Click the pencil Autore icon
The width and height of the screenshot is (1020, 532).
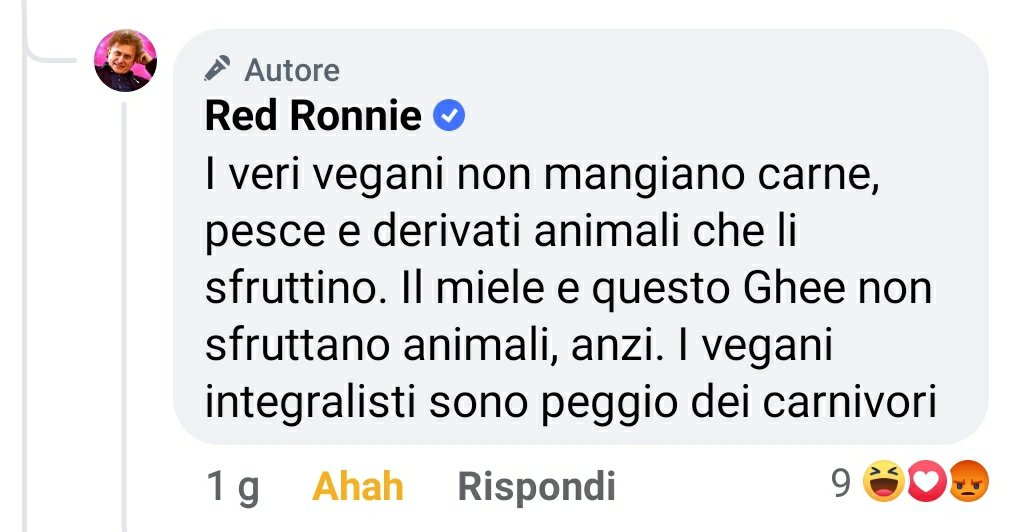(217, 69)
